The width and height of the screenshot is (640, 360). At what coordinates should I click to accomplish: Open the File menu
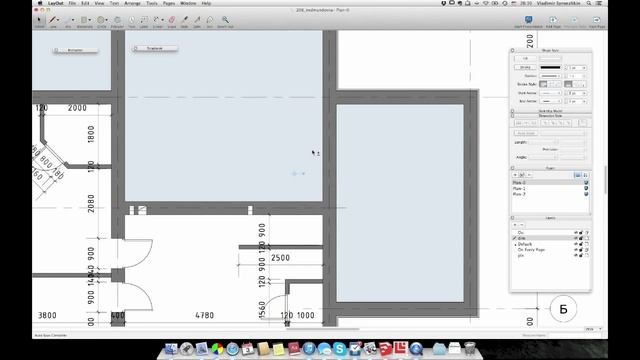72,3
